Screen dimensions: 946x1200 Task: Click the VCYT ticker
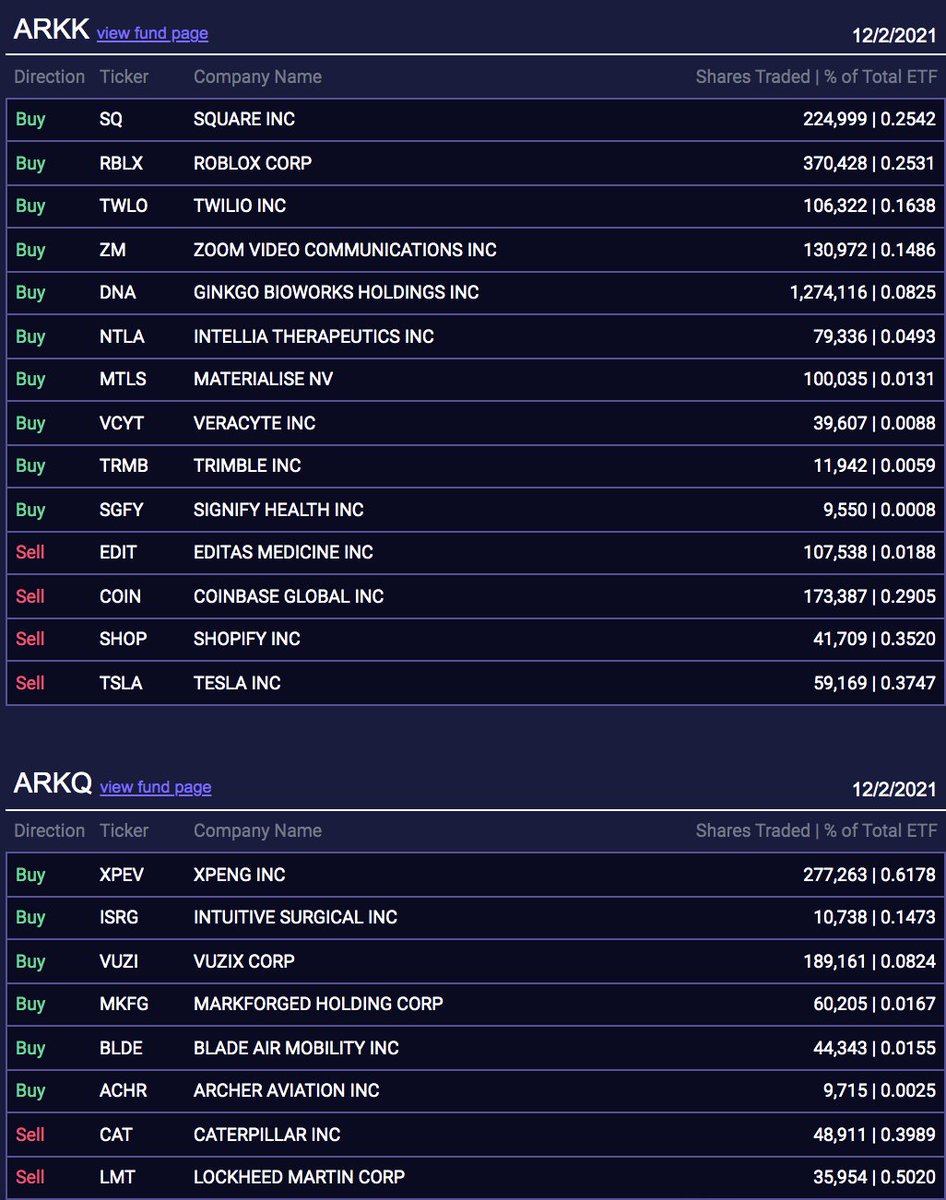(x=122, y=423)
